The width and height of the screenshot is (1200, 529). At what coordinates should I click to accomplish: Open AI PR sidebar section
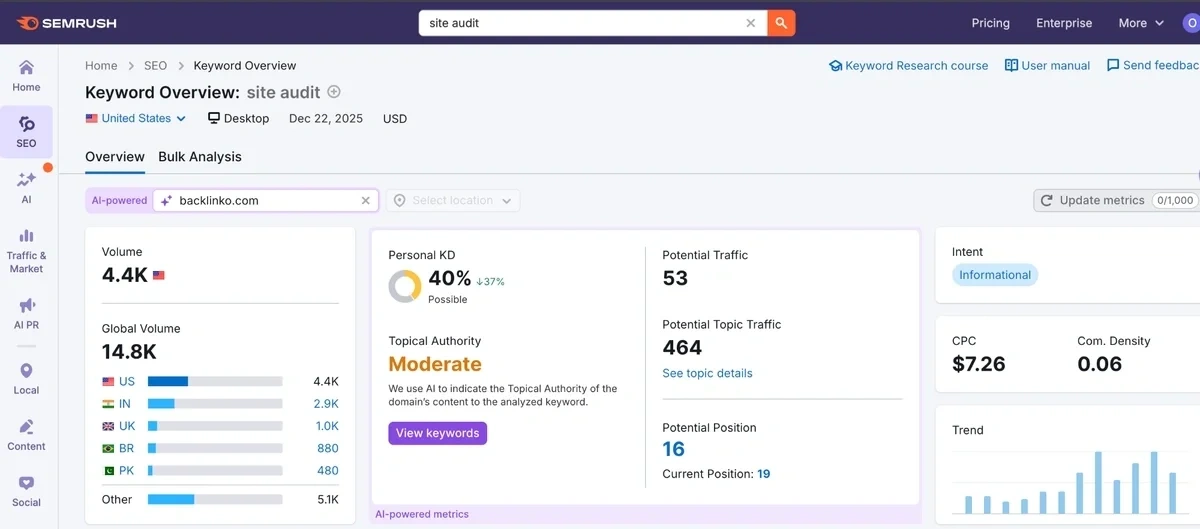click(26, 313)
